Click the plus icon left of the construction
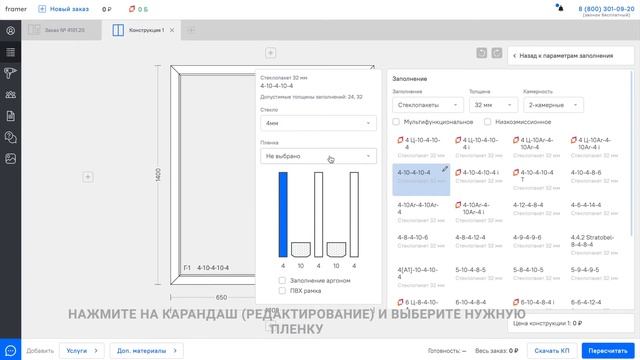 click(88, 177)
